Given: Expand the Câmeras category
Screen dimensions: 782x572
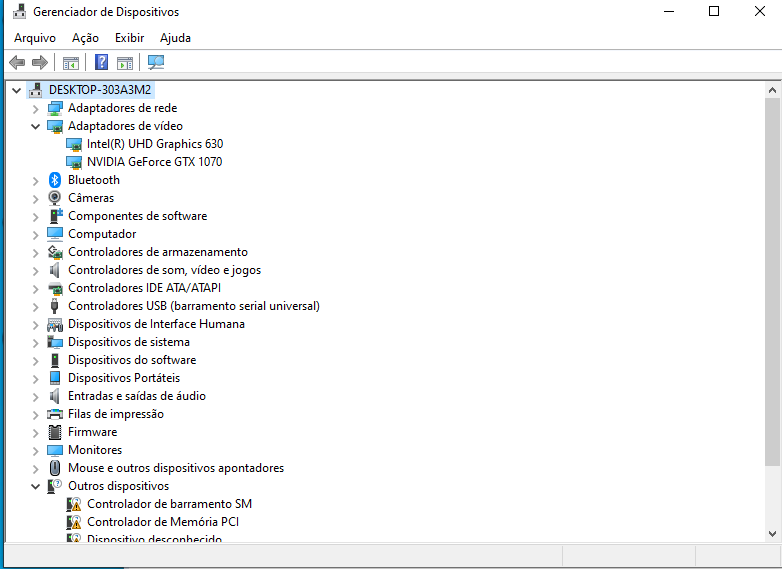Looking at the screenshot, I should pos(35,198).
